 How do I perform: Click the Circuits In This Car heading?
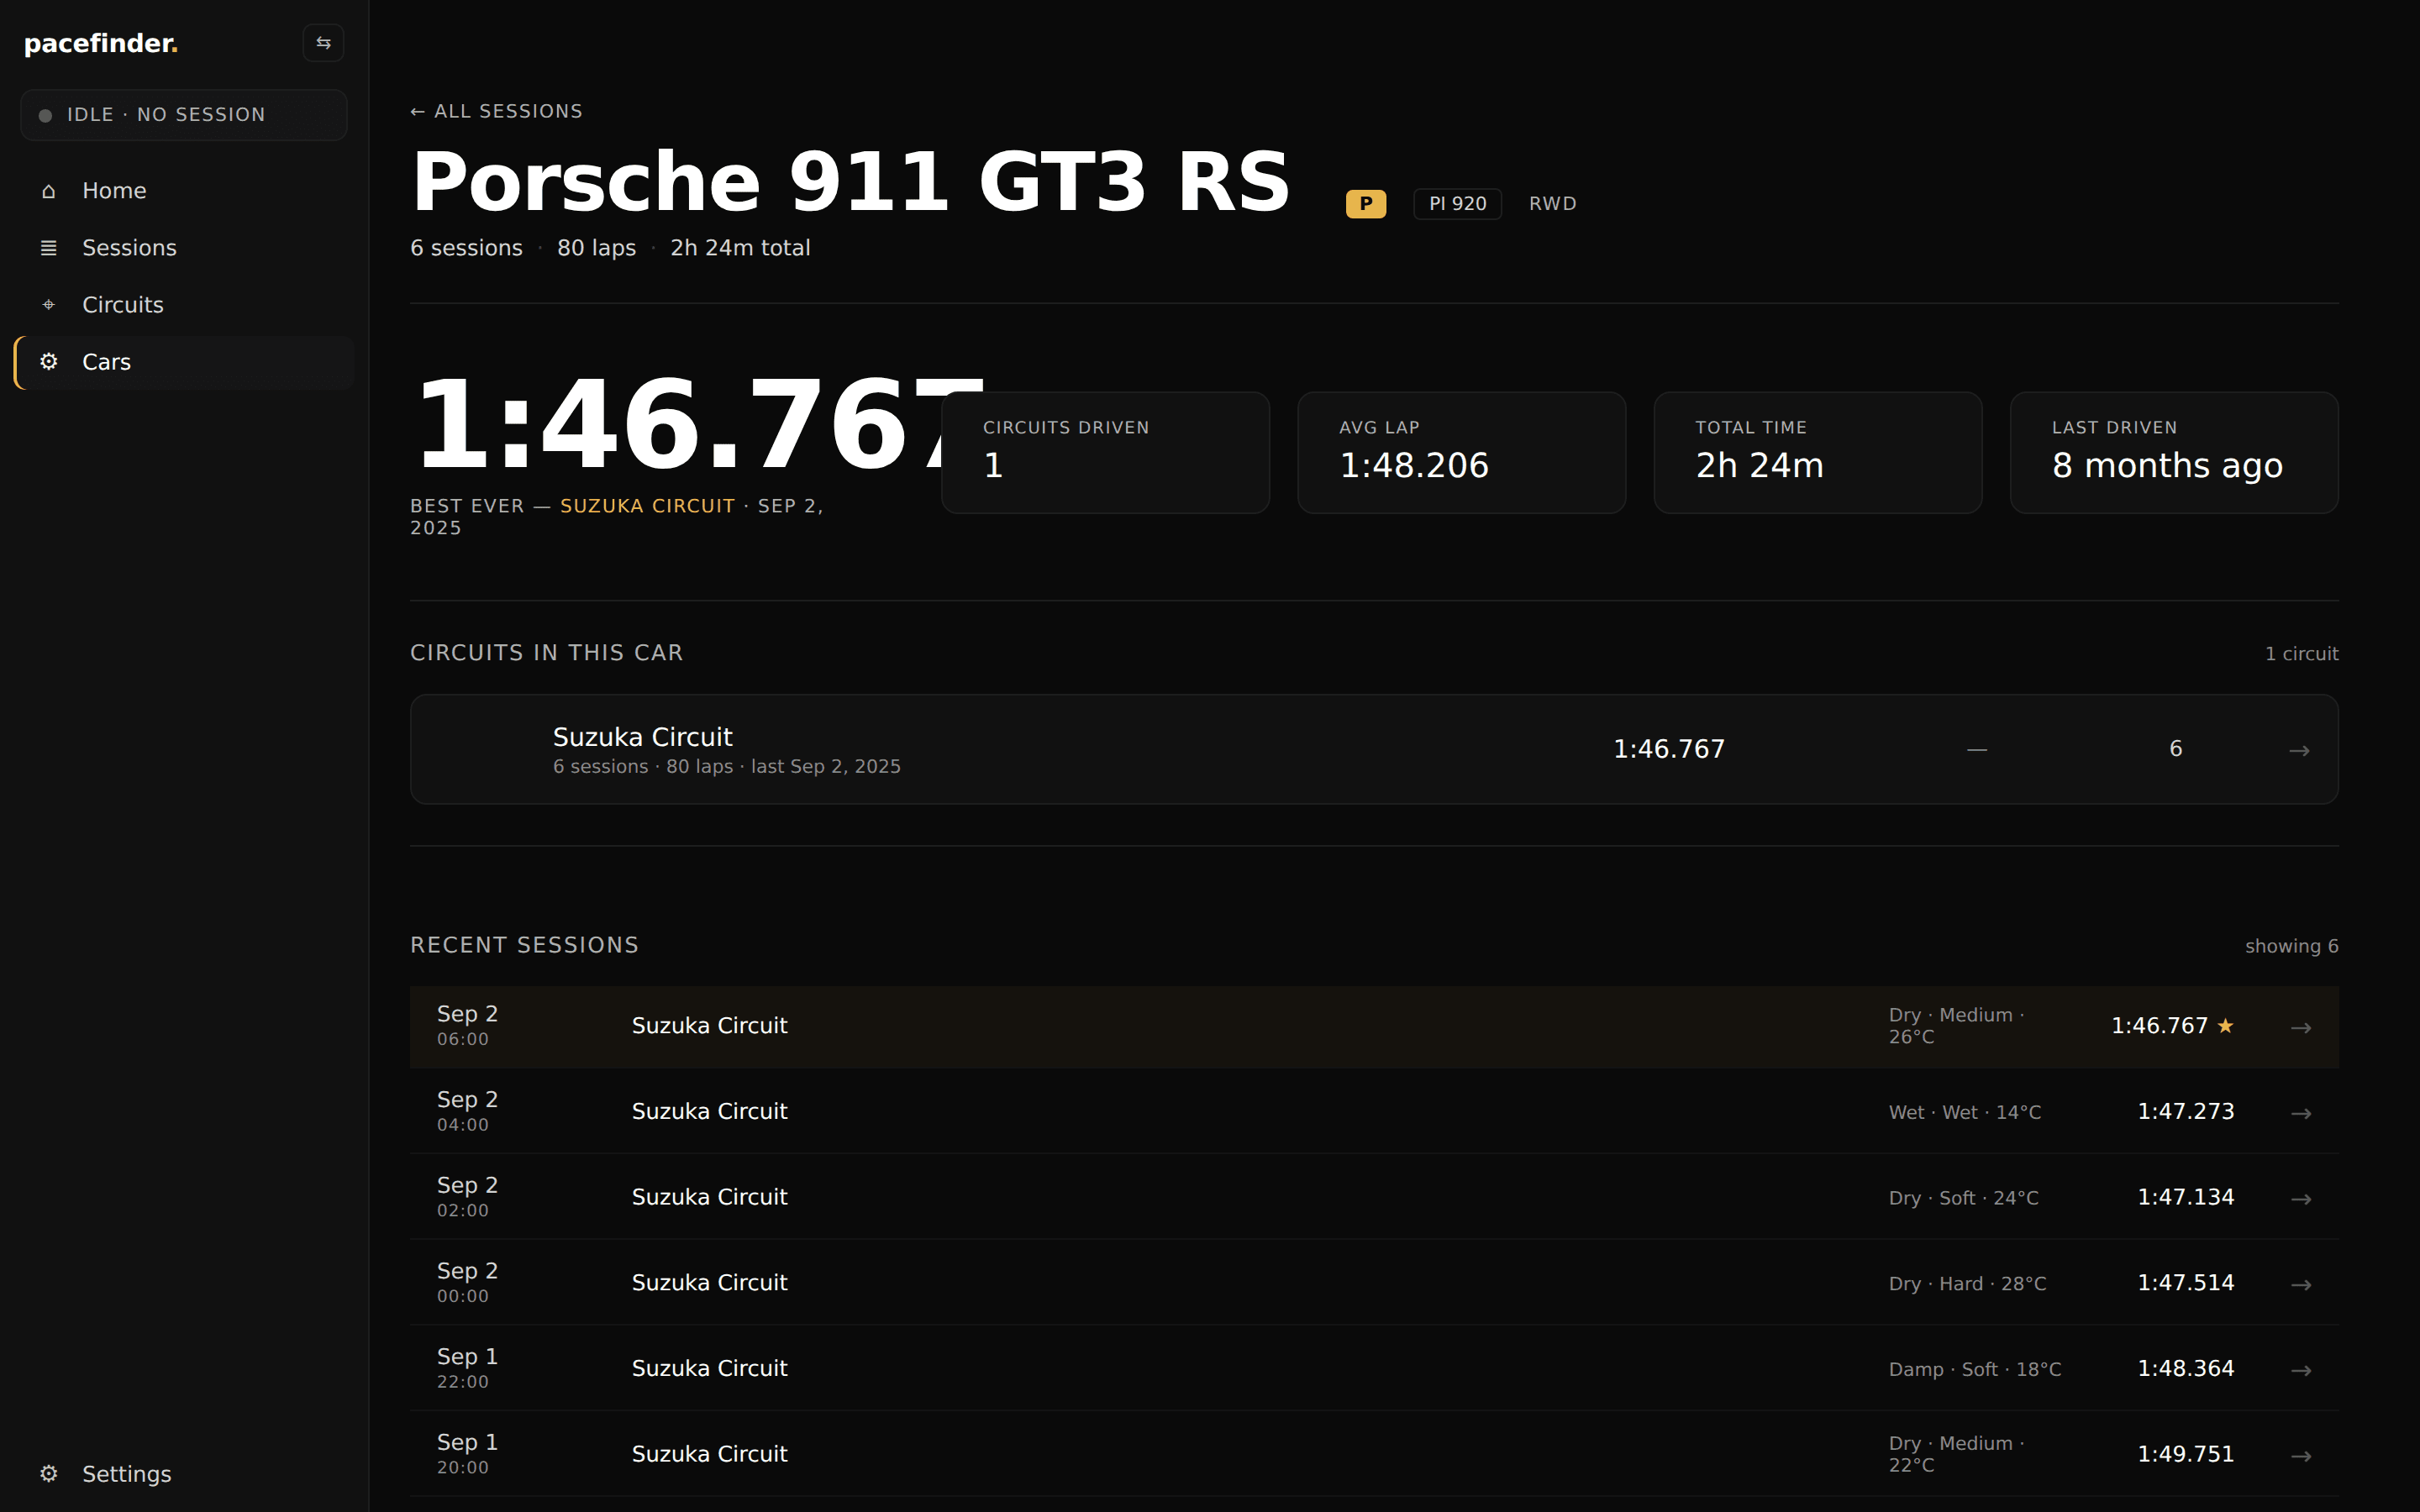tap(546, 653)
